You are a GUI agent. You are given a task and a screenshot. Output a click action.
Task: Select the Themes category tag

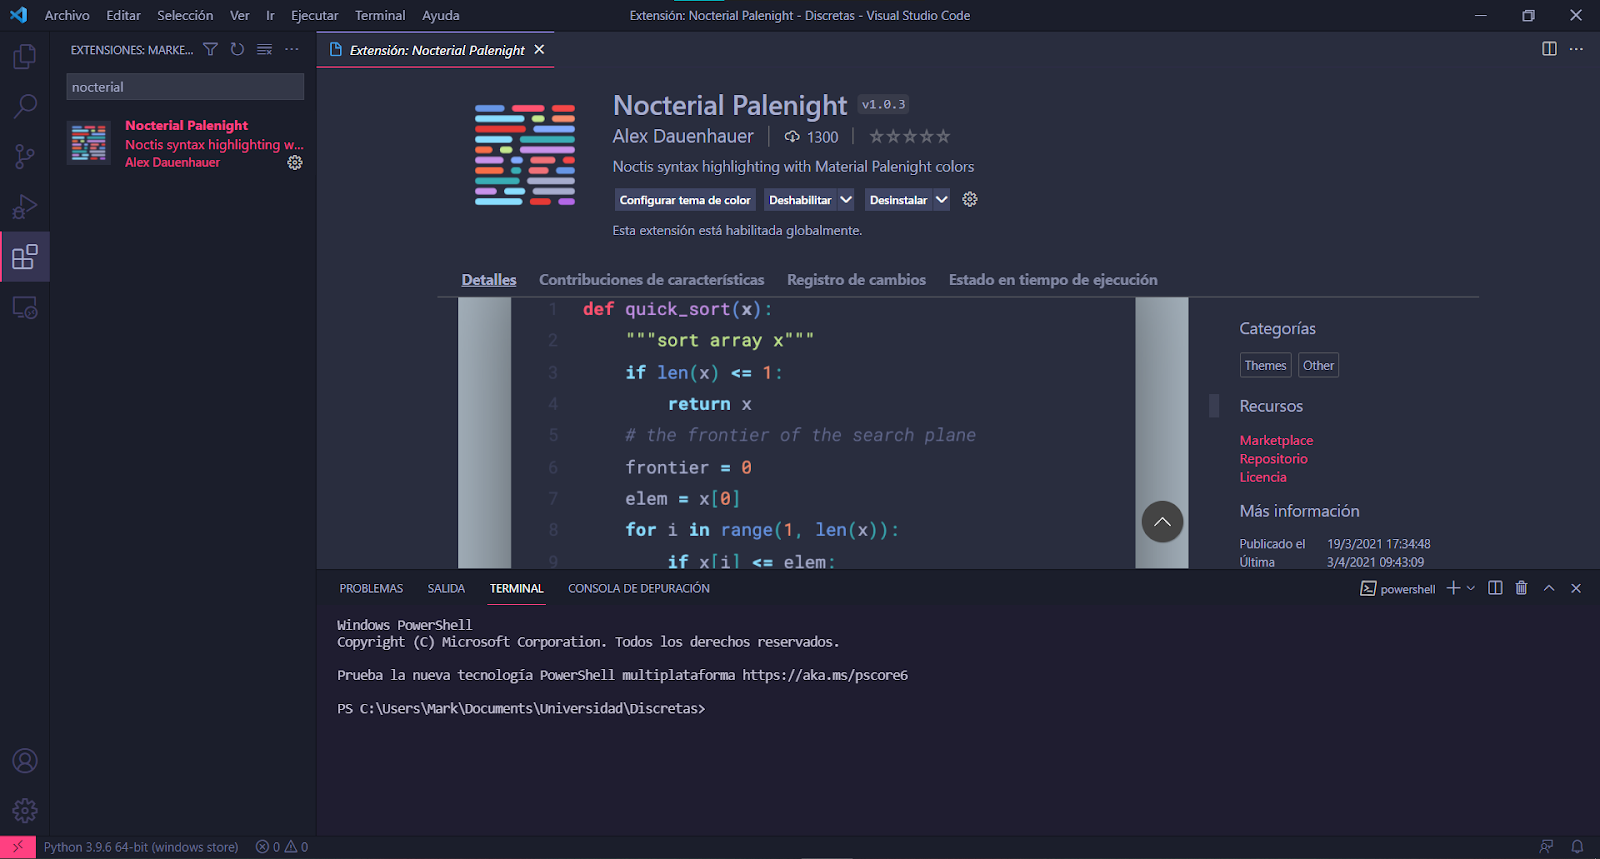click(x=1265, y=365)
